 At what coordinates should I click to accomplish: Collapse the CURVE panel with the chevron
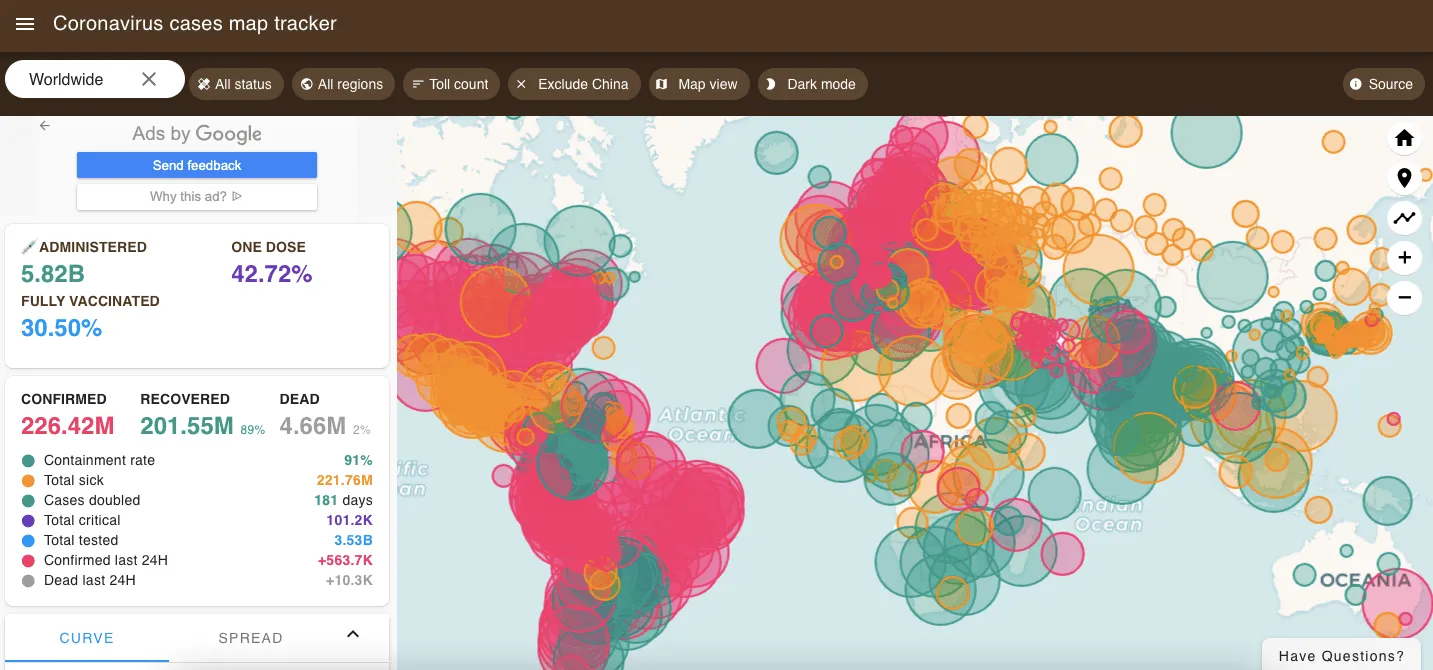pyautogui.click(x=352, y=634)
